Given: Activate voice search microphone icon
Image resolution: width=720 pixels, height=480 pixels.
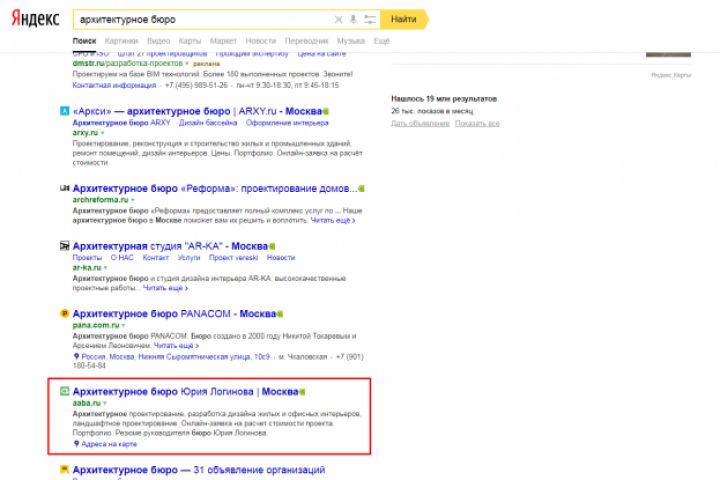Looking at the screenshot, I should (x=353, y=19).
